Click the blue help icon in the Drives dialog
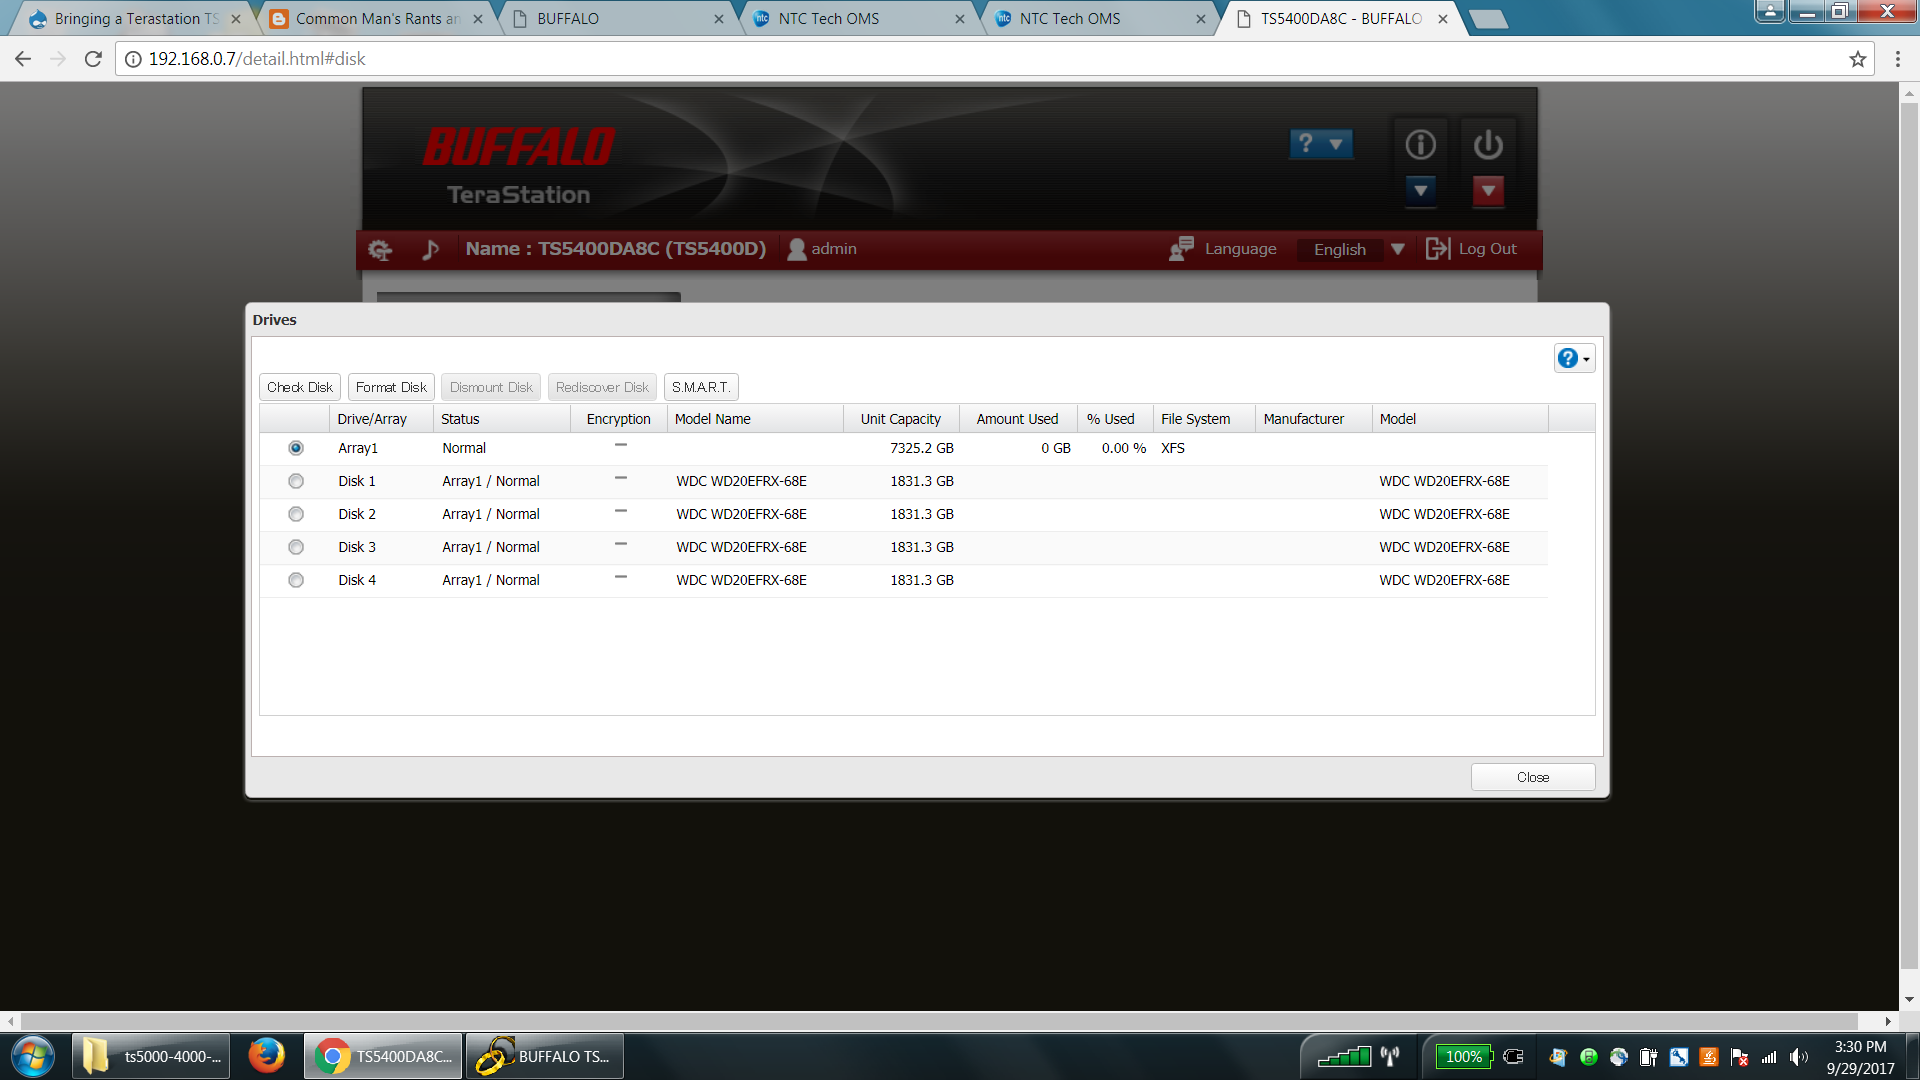Viewport: 1920px width, 1080px height. click(x=1568, y=358)
